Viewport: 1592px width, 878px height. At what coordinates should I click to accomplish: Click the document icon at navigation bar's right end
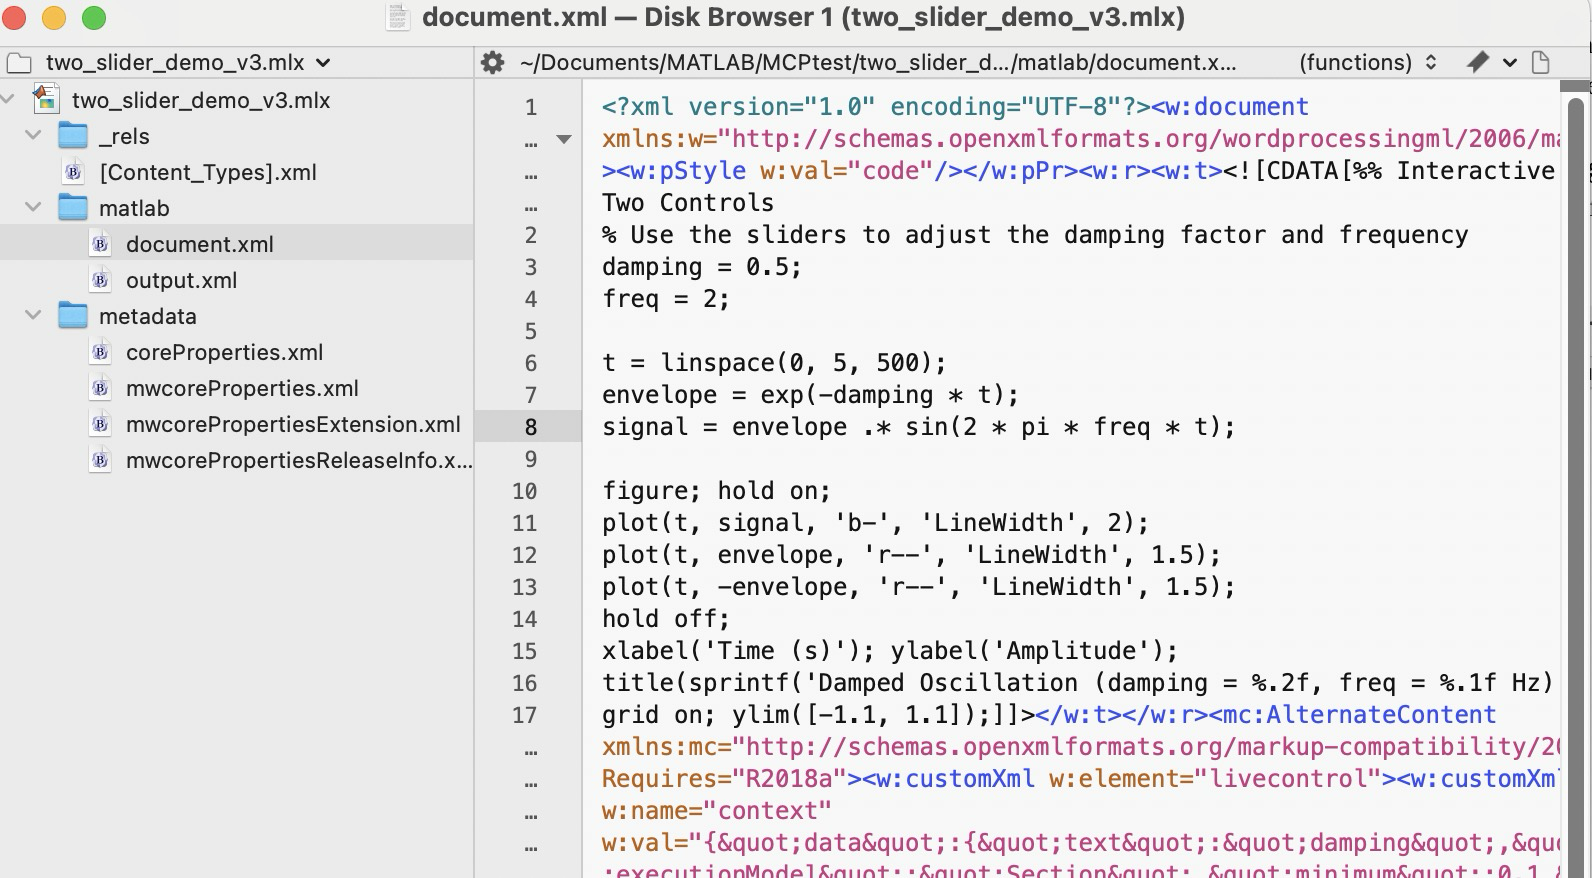[1541, 62]
